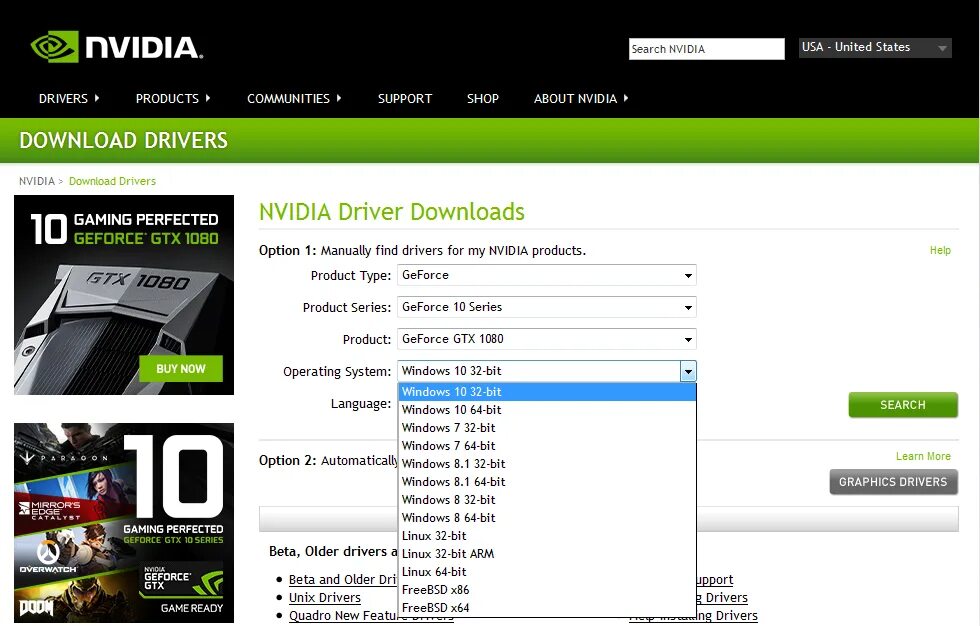The height and width of the screenshot is (626, 980).
Task: Open the USA - United States region selector
Action: [x=875, y=47]
